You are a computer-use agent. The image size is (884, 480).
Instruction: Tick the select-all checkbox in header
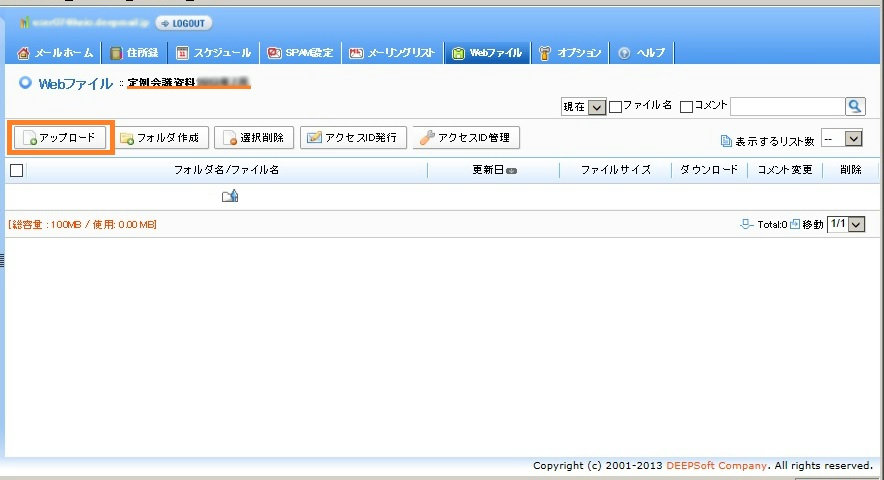coord(16,171)
